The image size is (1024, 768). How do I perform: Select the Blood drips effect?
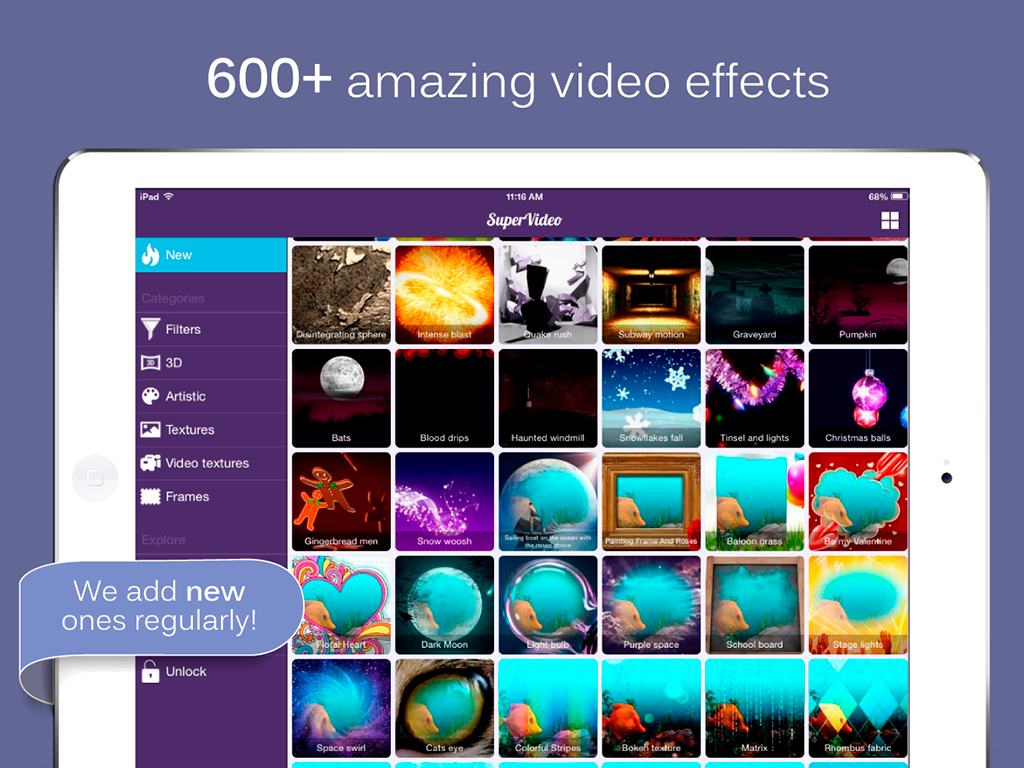point(445,398)
